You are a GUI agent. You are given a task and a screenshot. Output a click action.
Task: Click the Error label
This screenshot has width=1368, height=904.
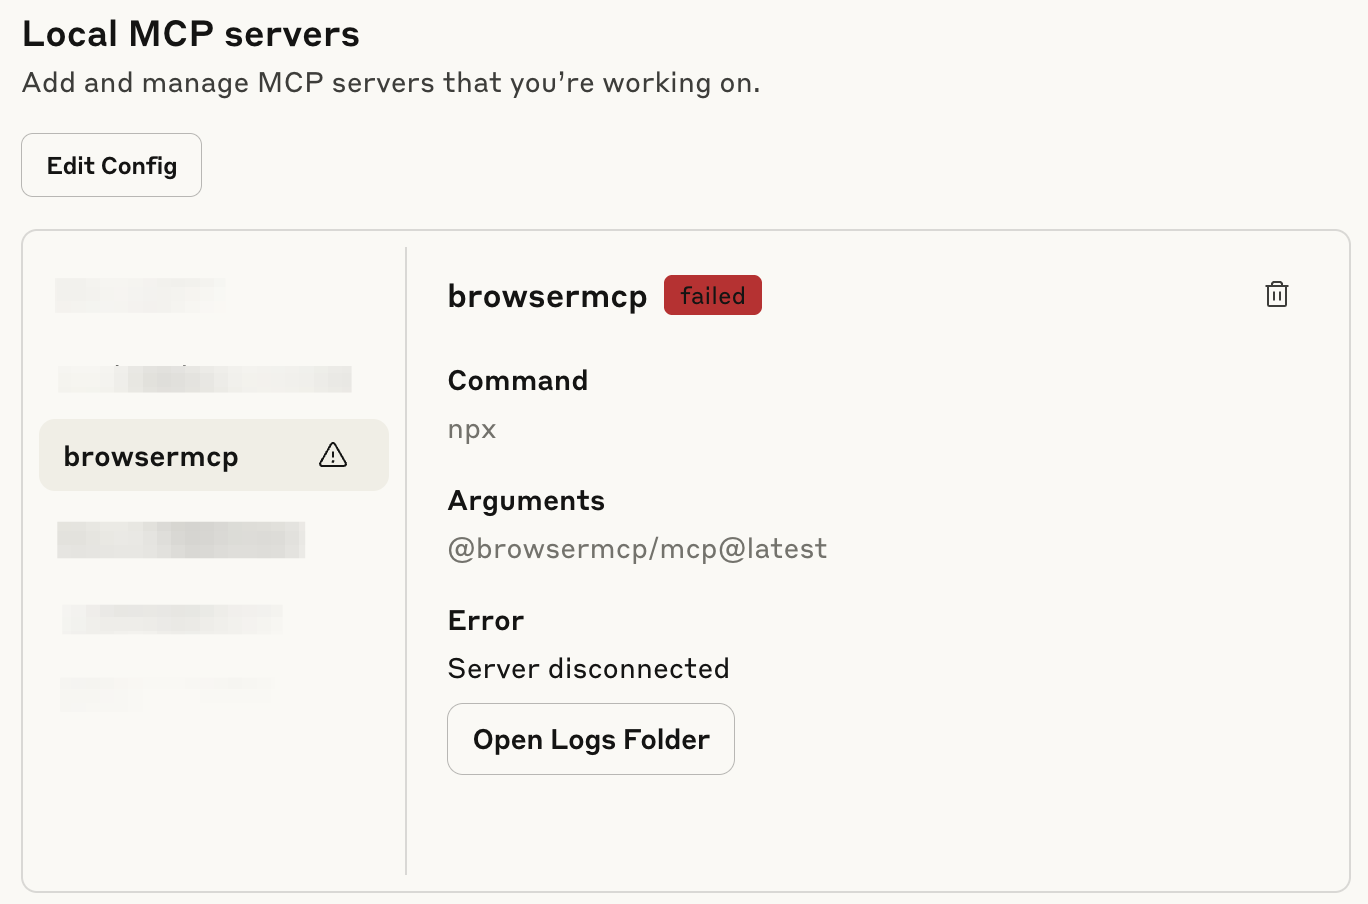click(486, 620)
